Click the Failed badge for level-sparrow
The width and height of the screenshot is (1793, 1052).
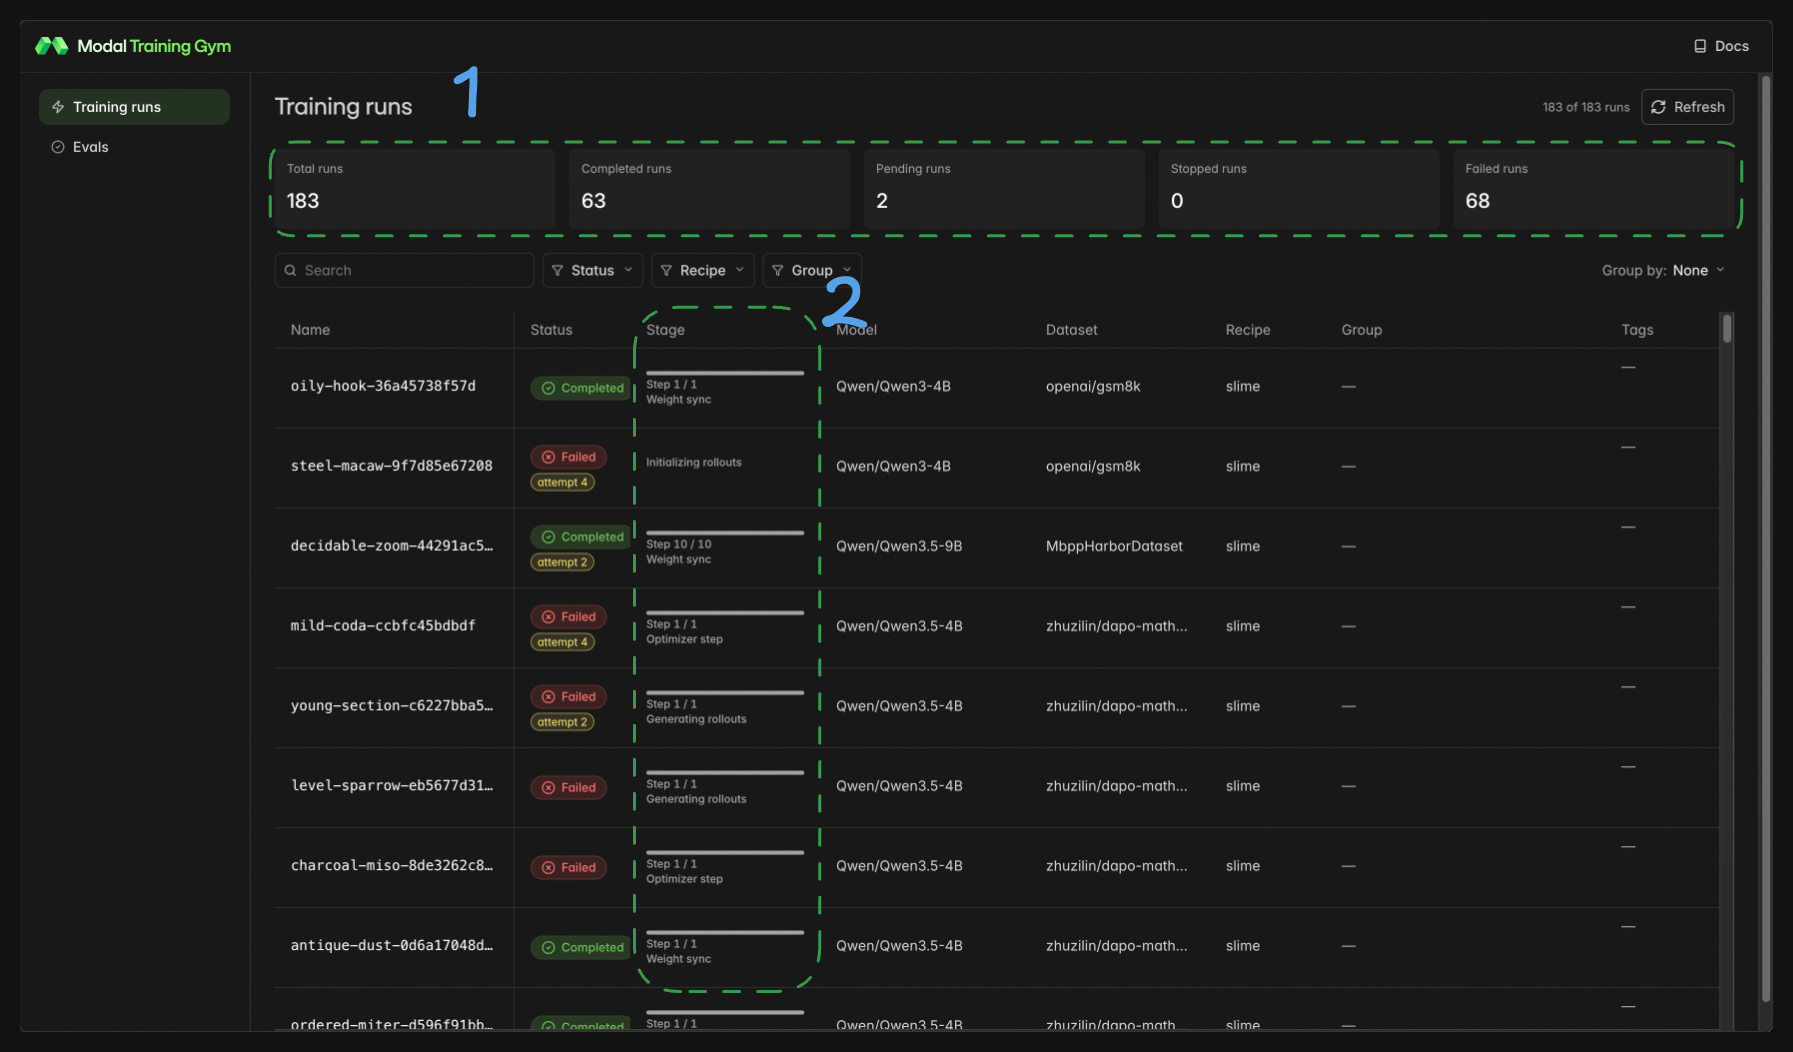coord(568,788)
